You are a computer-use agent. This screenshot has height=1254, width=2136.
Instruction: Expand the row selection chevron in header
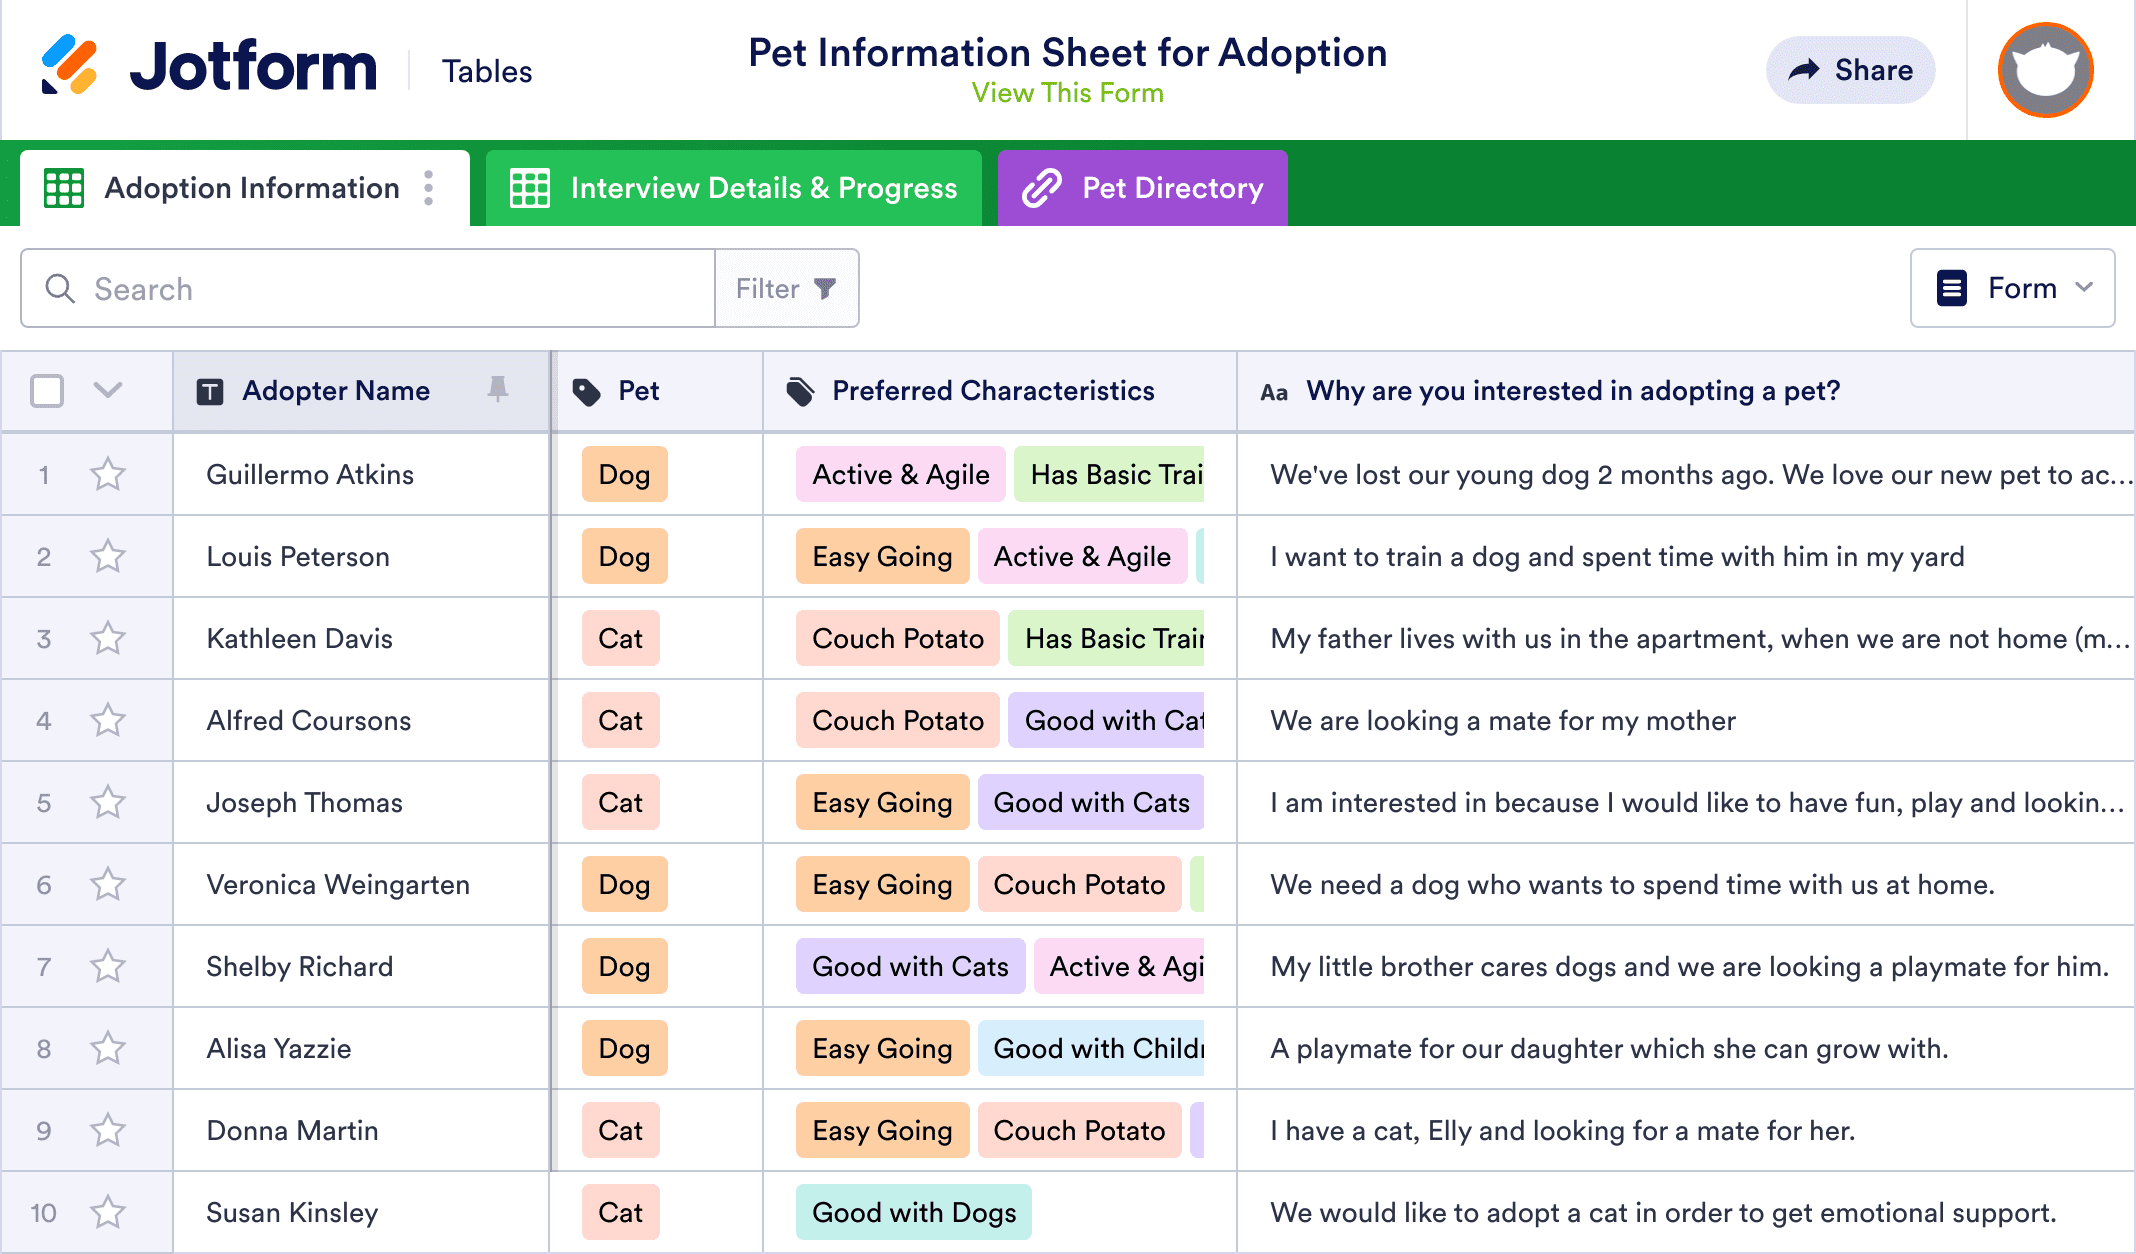click(108, 390)
